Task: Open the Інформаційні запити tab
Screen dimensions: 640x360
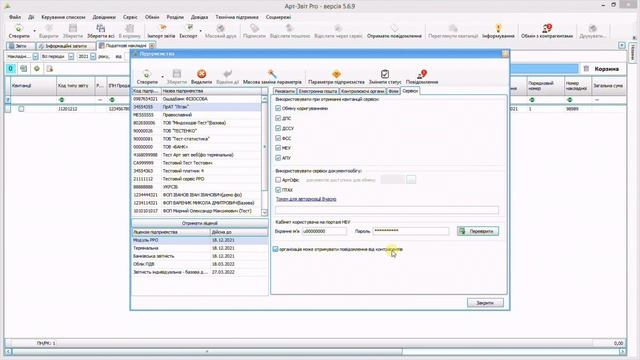Action: coord(66,46)
